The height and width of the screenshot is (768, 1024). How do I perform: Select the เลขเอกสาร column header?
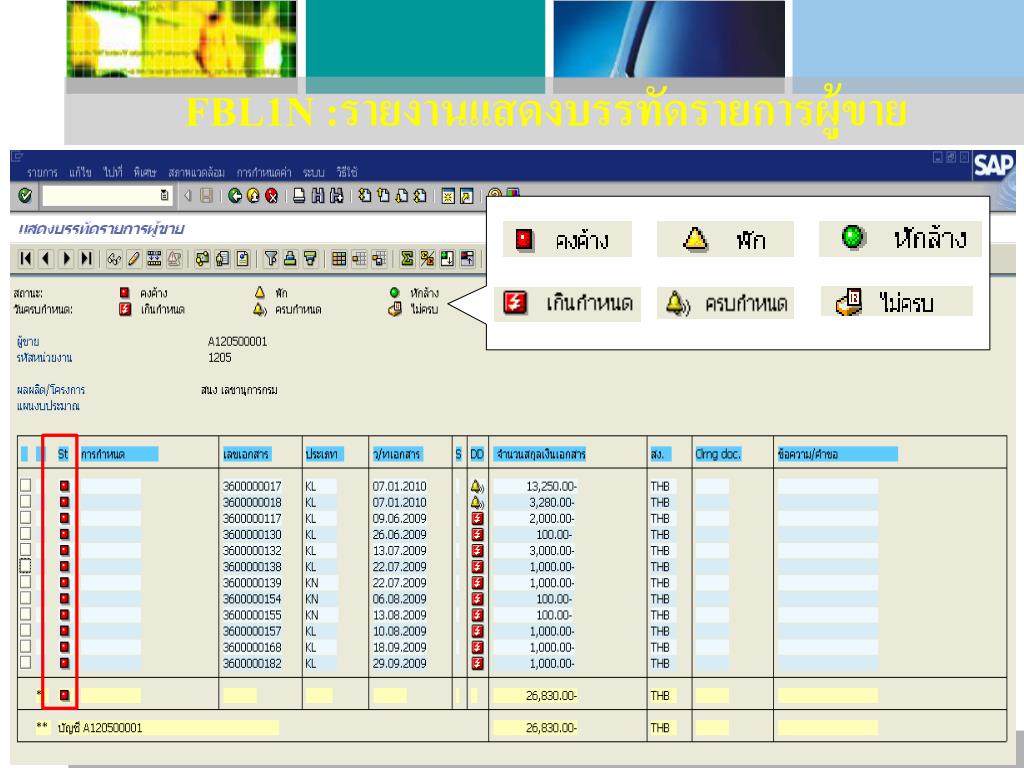[x=246, y=454]
